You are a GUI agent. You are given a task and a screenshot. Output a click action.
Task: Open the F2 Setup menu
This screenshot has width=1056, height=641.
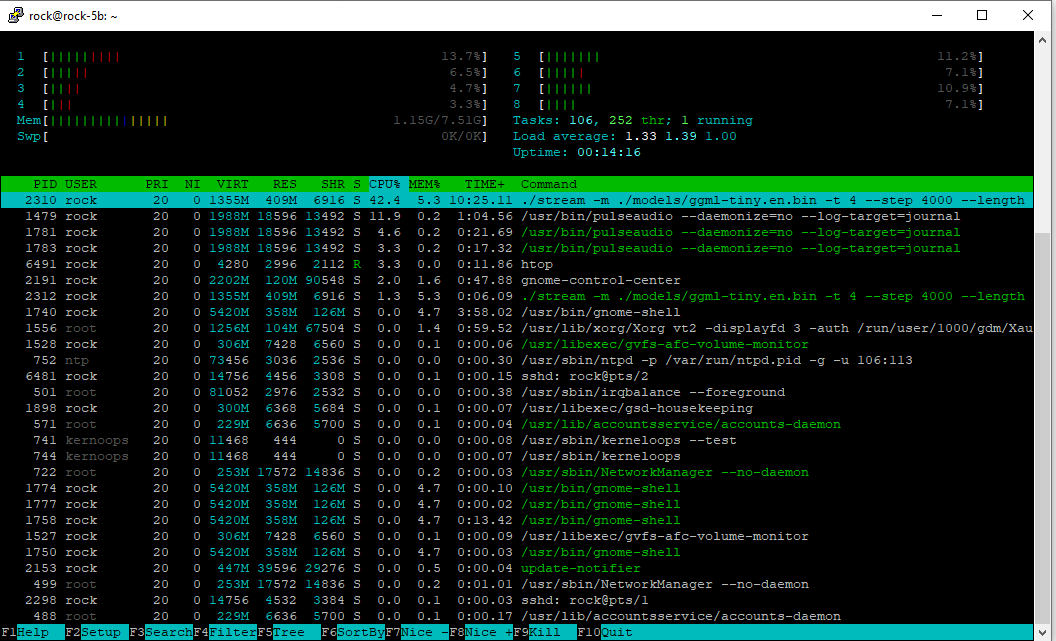tap(100, 632)
